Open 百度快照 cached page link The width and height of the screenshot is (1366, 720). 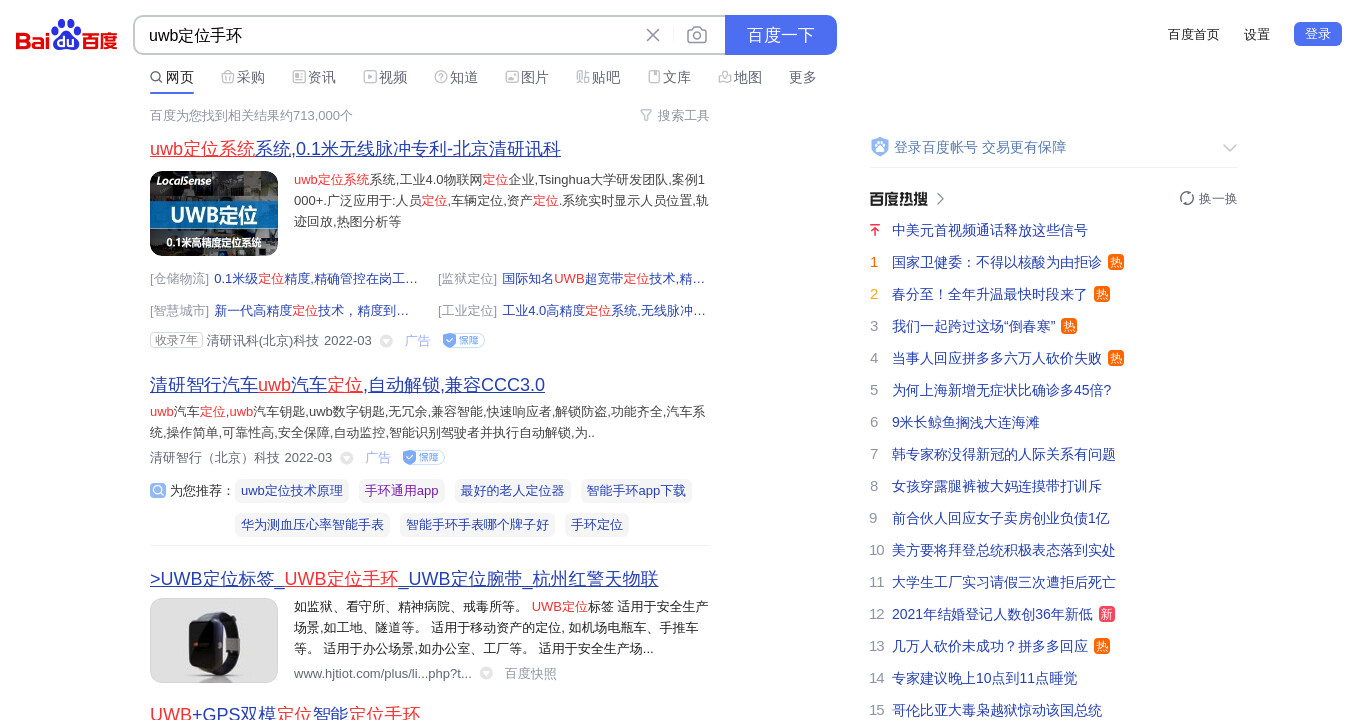[x=530, y=674]
